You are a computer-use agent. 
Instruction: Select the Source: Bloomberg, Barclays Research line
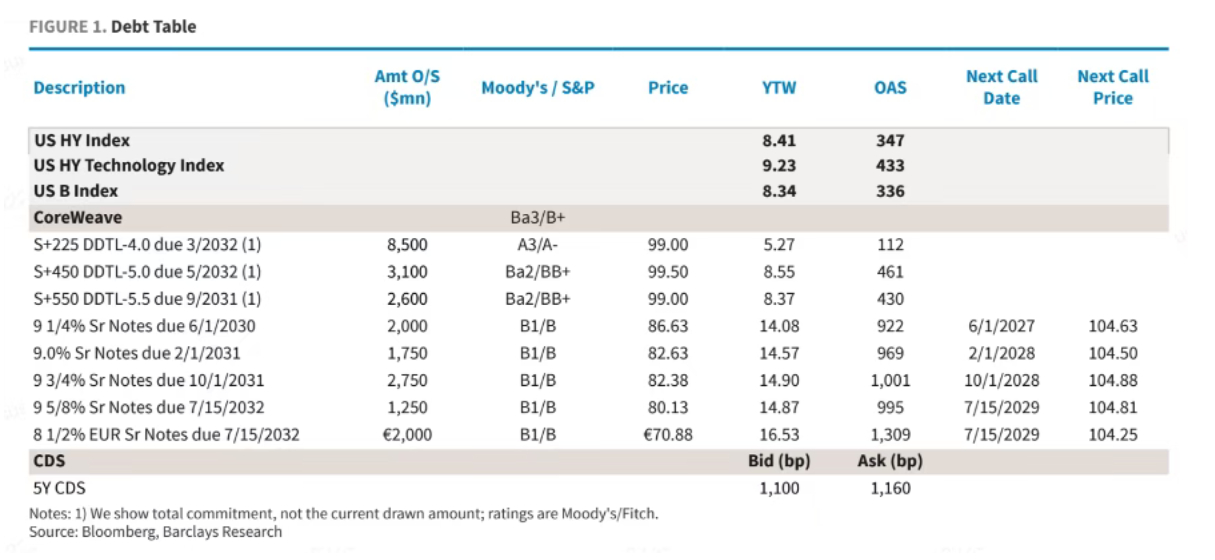click(x=155, y=532)
